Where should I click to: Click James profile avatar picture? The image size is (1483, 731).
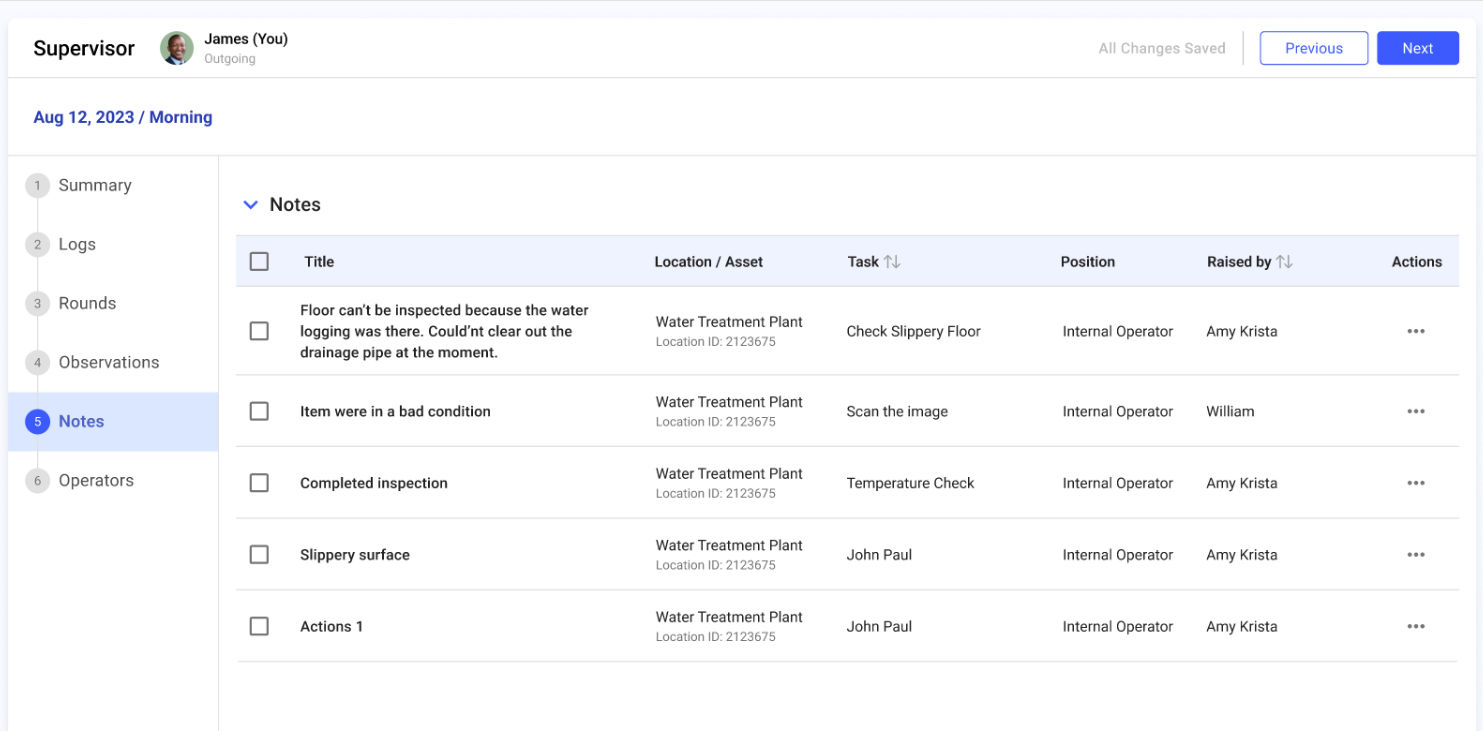[x=177, y=48]
